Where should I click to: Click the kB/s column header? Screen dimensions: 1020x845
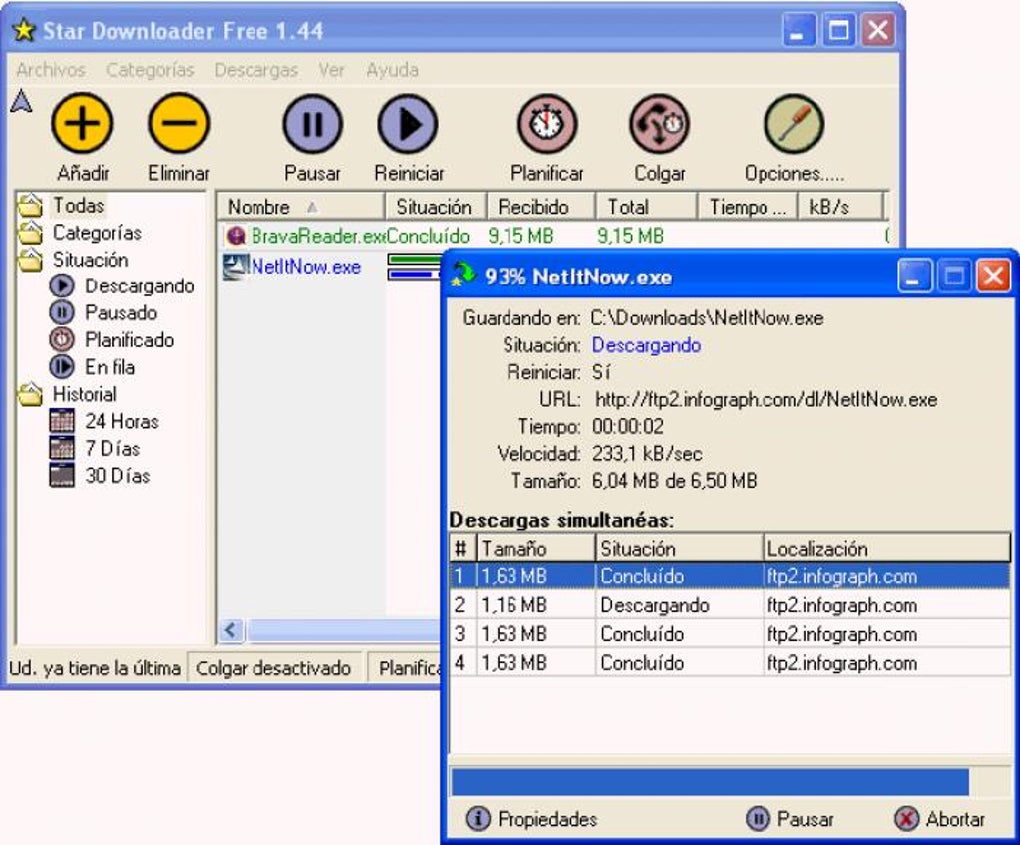[x=840, y=207]
